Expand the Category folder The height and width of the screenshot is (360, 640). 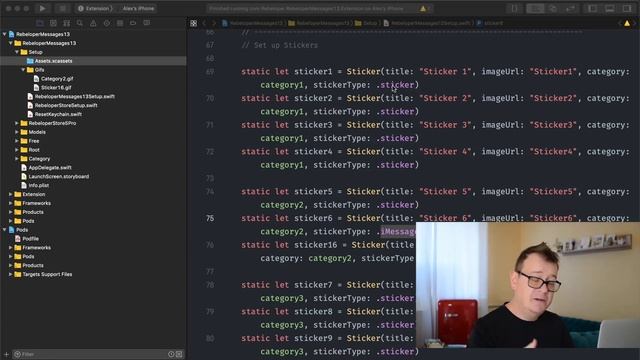click(x=17, y=159)
